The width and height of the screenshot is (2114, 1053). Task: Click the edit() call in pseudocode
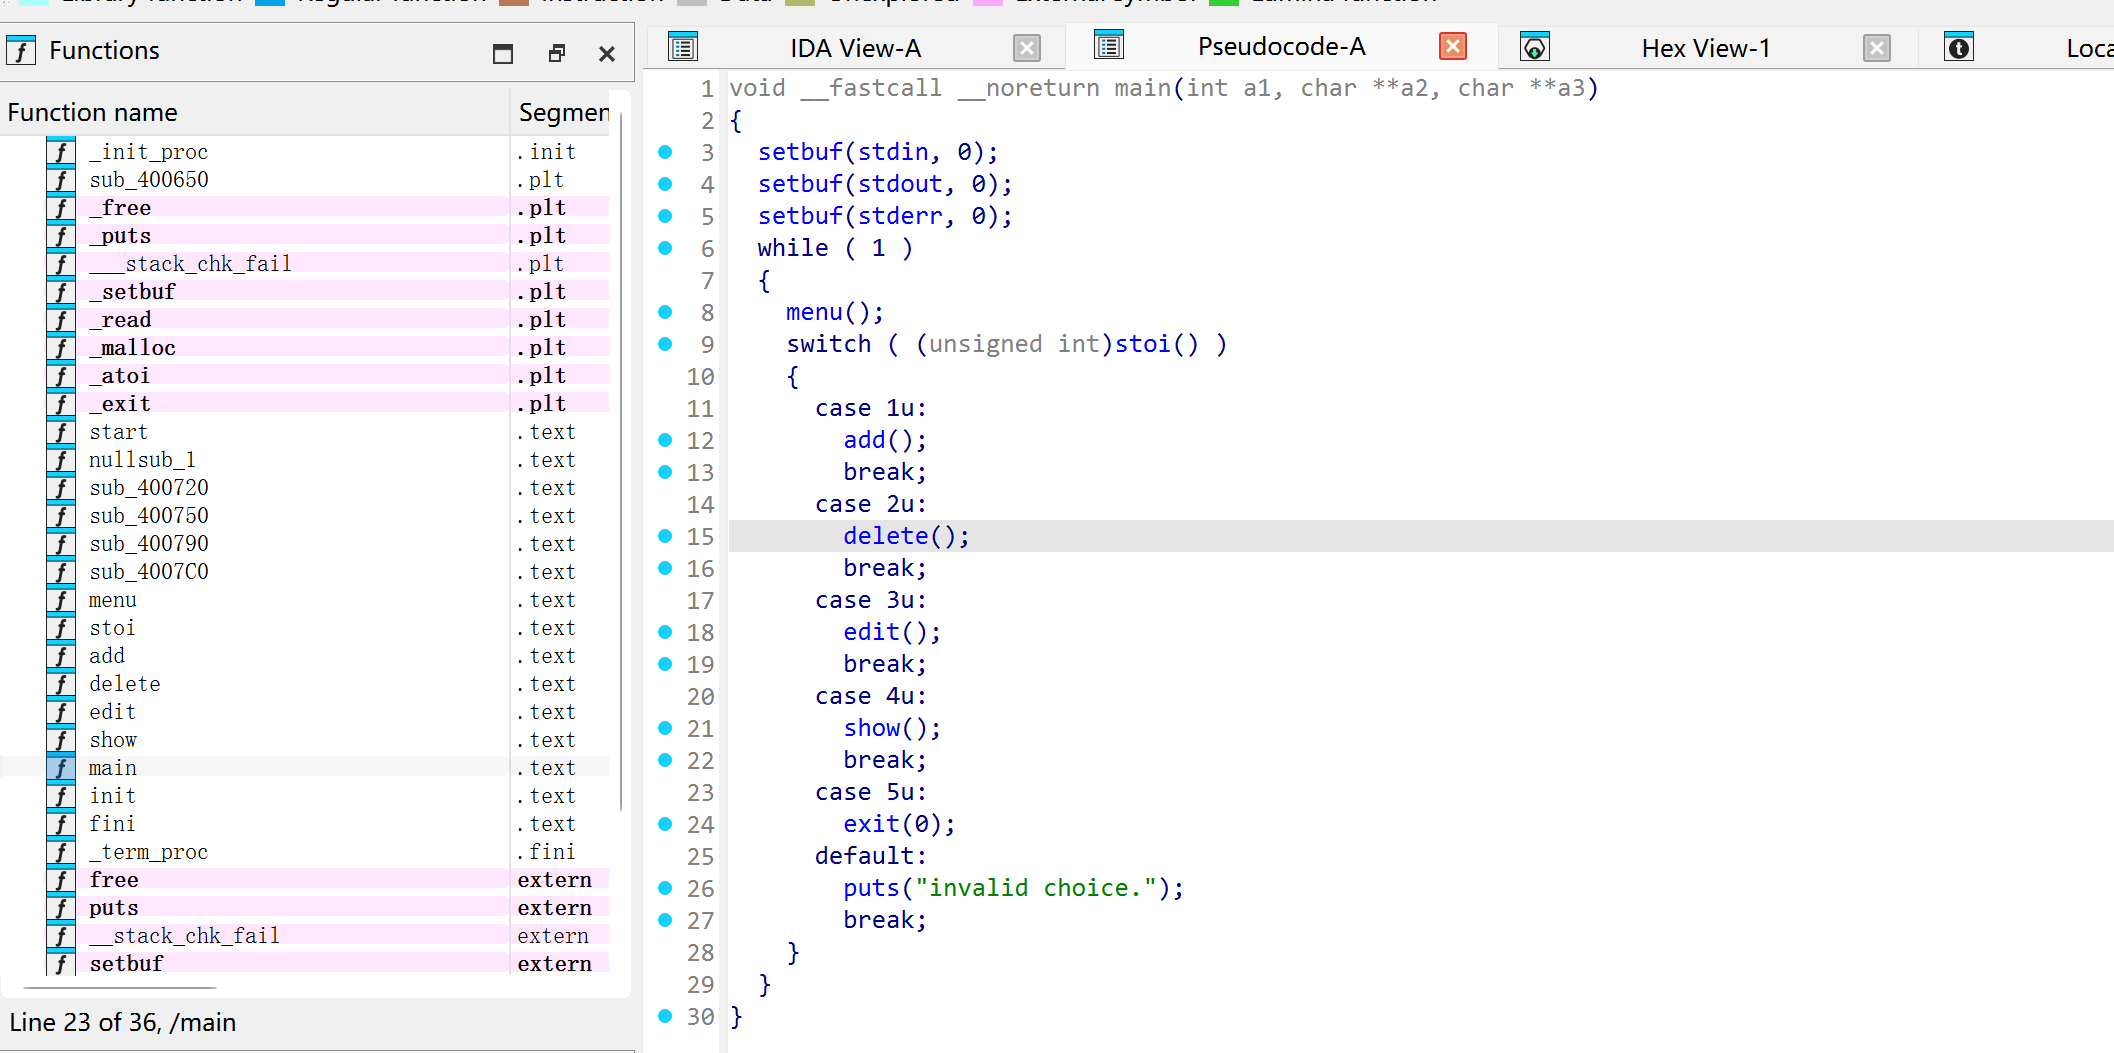(x=892, y=632)
